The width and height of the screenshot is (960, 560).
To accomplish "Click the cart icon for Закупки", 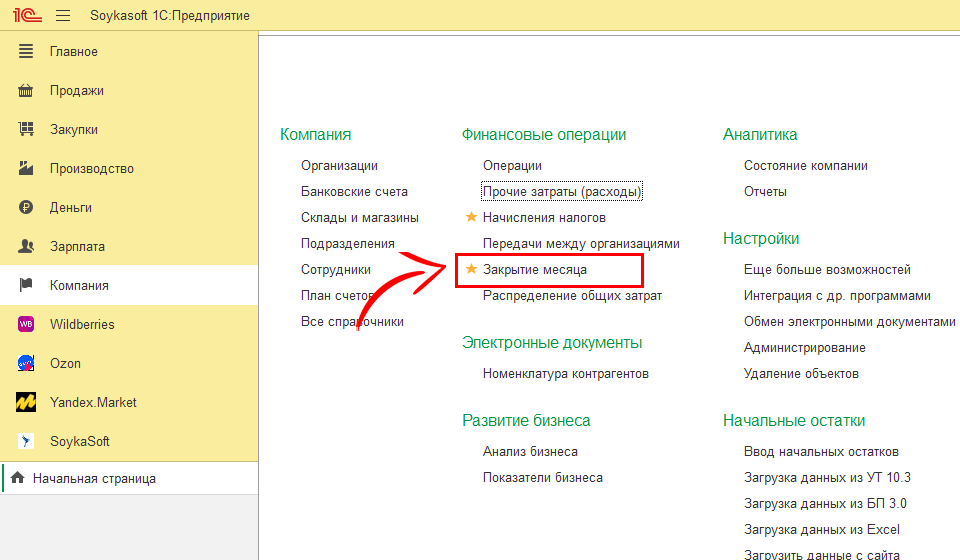I will pyautogui.click(x=27, y=130).
